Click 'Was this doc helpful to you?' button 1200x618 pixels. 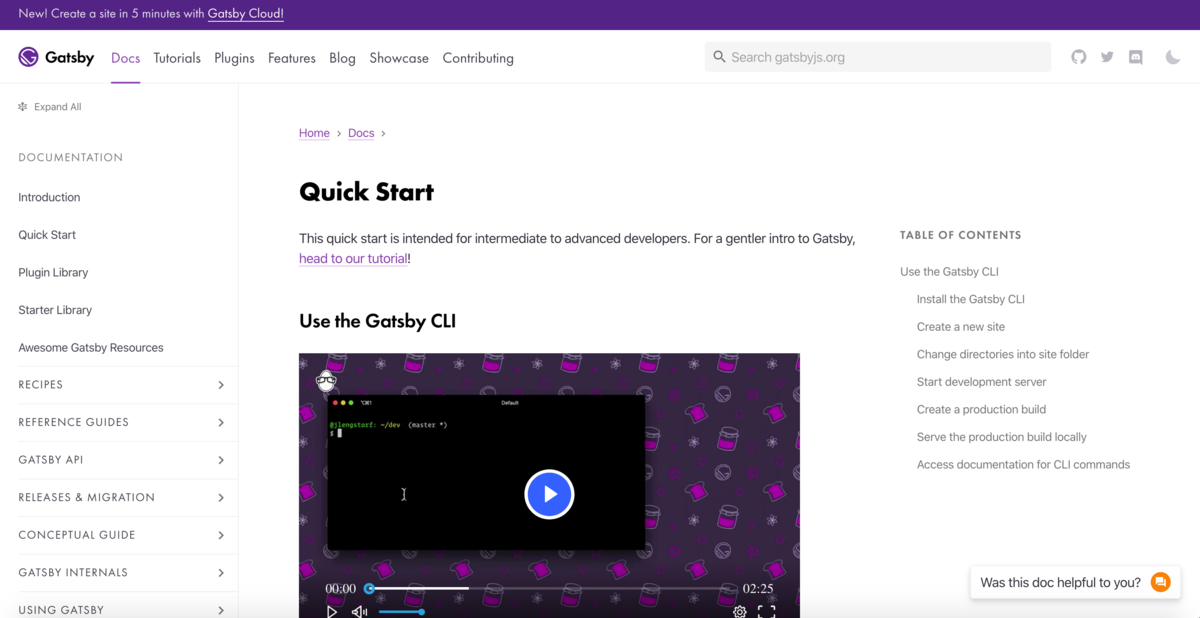click(x=1075, y=582)
